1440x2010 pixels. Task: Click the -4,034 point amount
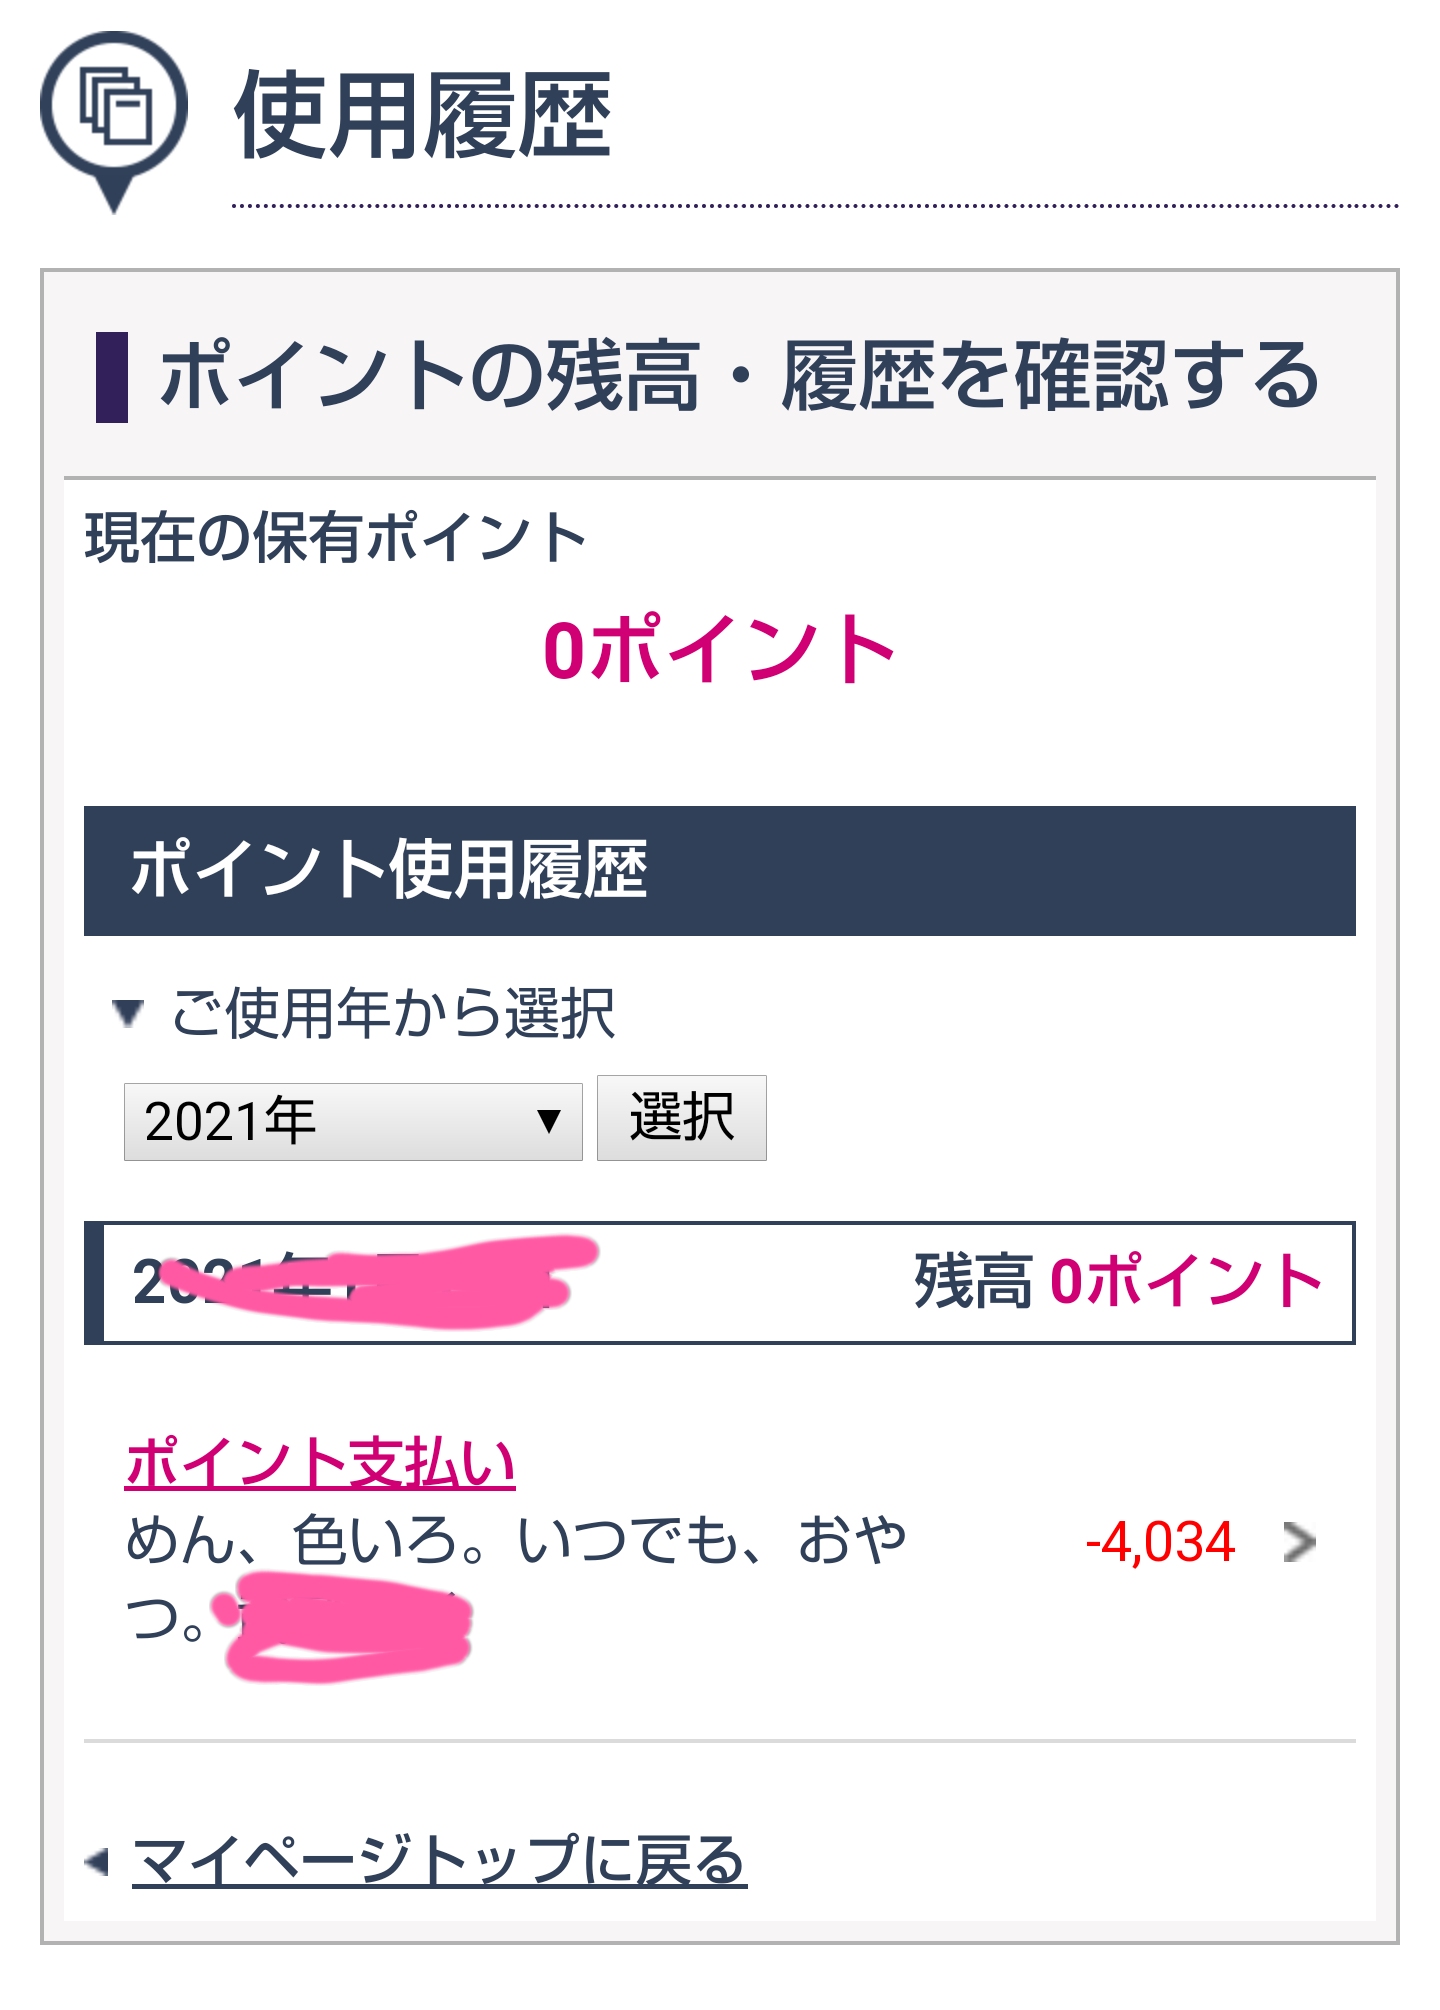pyautogui.click(x=1160, y=1541)
